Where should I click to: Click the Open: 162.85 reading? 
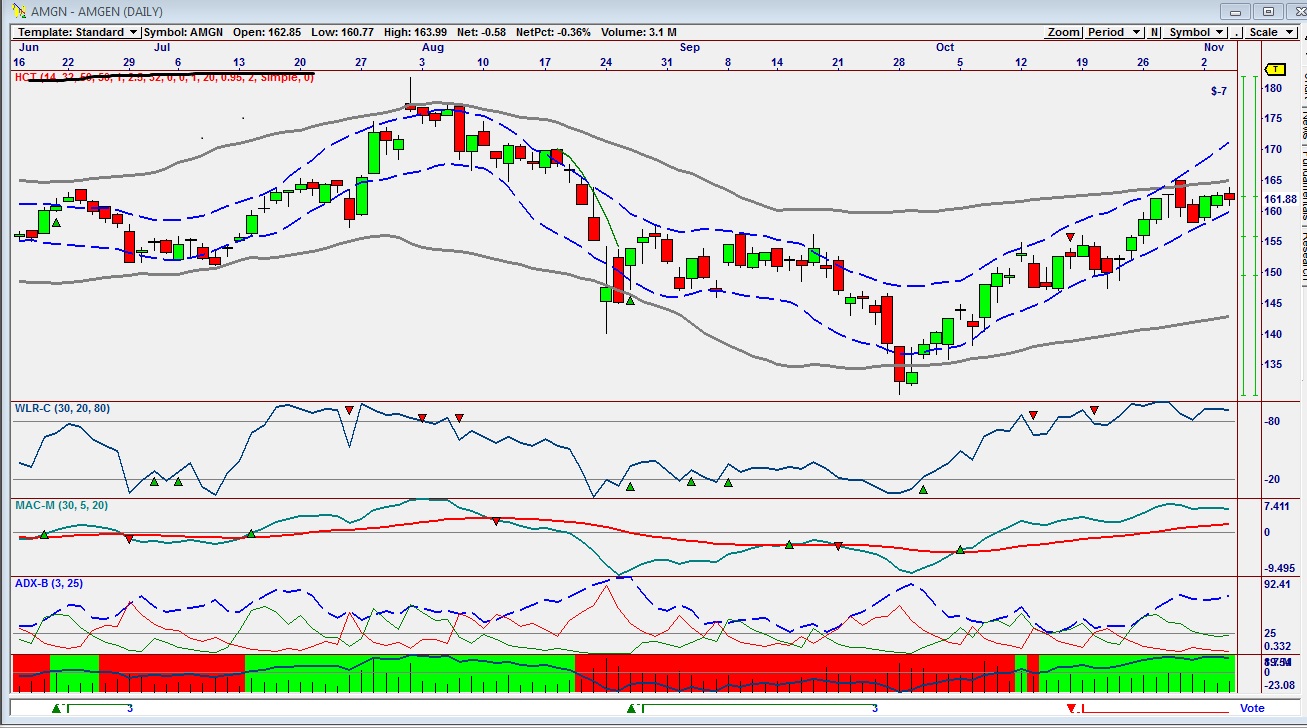(x=267, y=32)
